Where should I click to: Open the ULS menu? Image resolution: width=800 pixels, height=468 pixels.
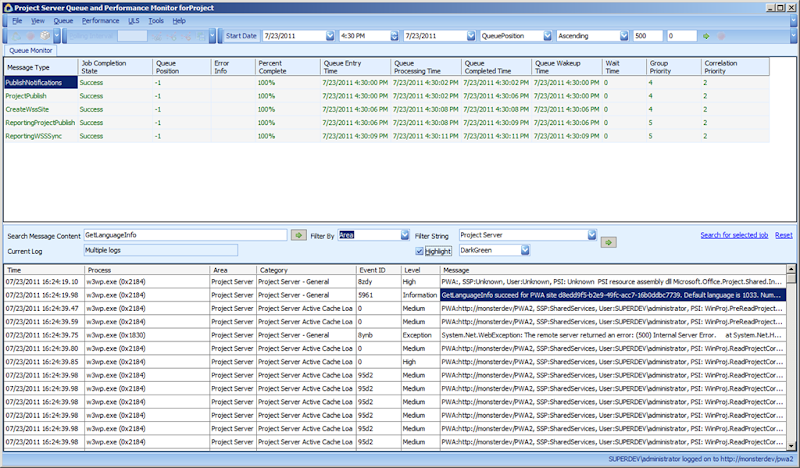[x=133, y=20]
